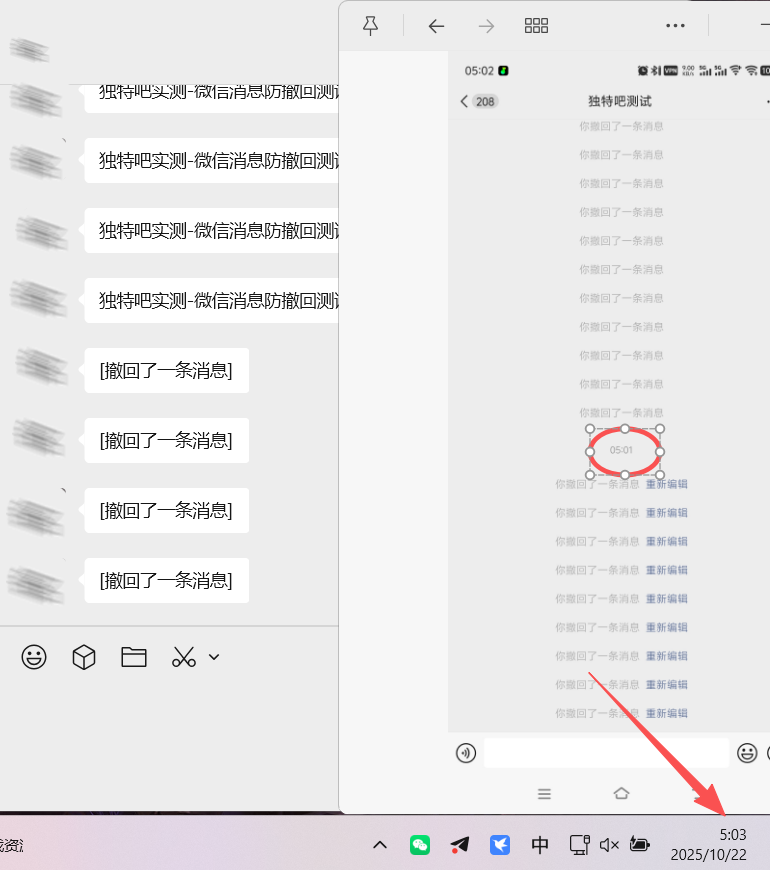Open the send file folder icon in WeChat

coord(134,657)
